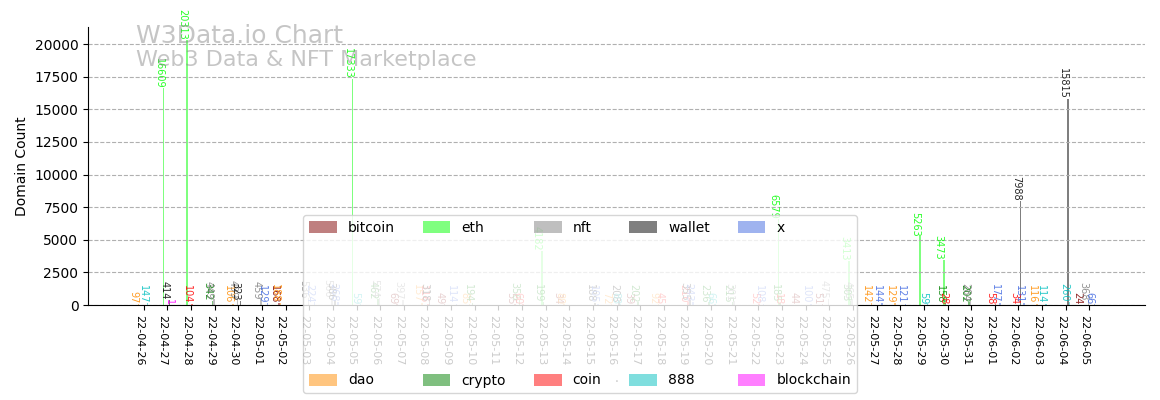Select the 22-06-04 date axis label

click(1064, 339)
